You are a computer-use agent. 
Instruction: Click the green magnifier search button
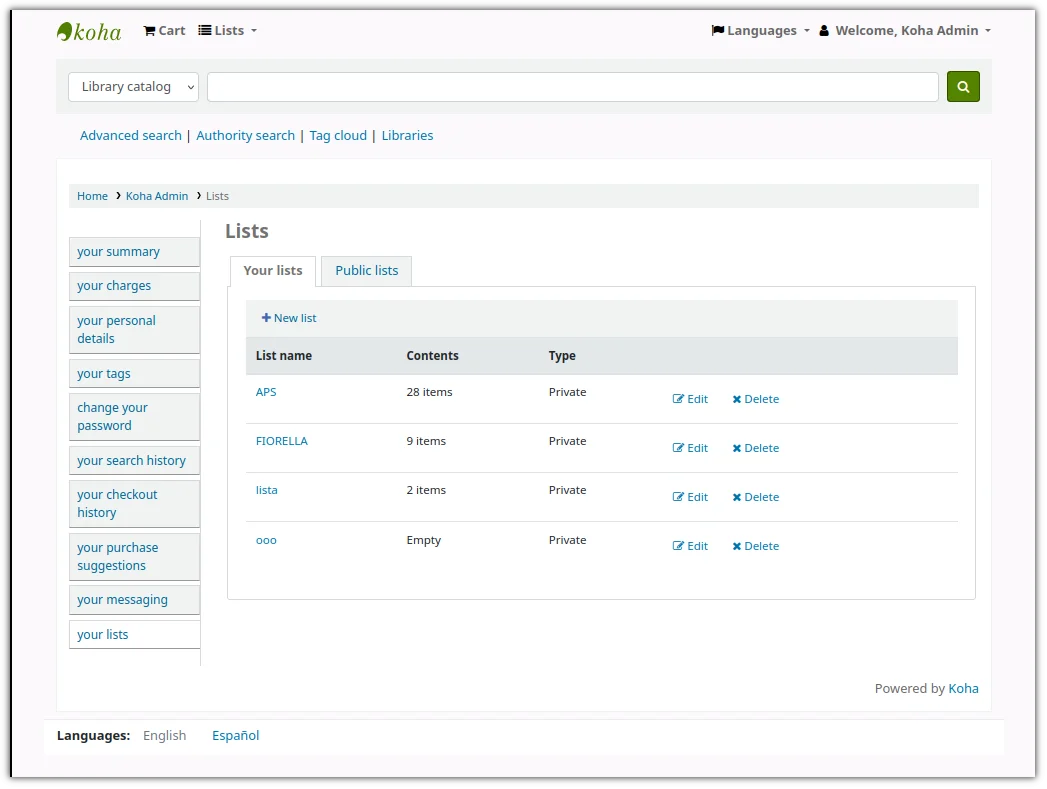click(x=962, y=87)
